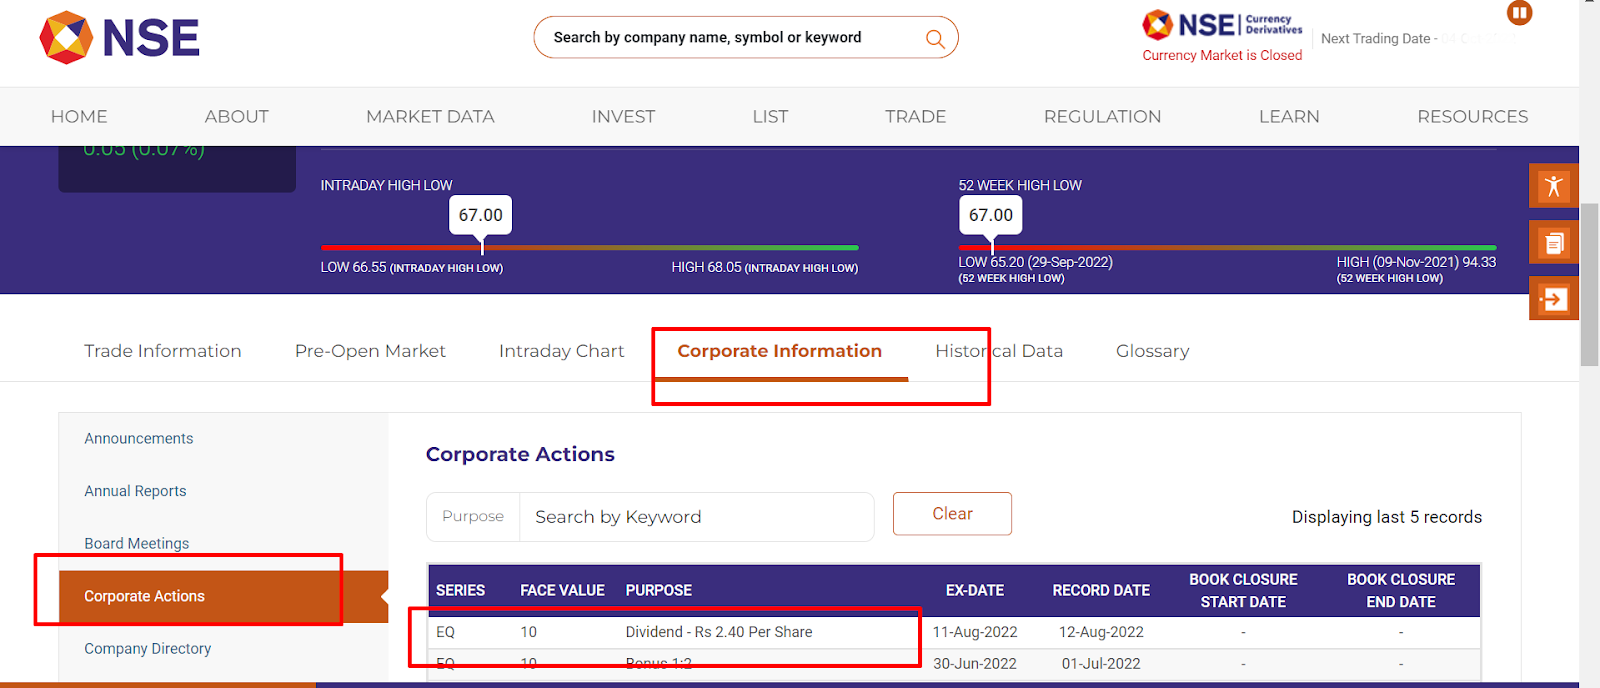
Task: Open the accessibility icon on right sidebar
Action: tap(1553, 186)
